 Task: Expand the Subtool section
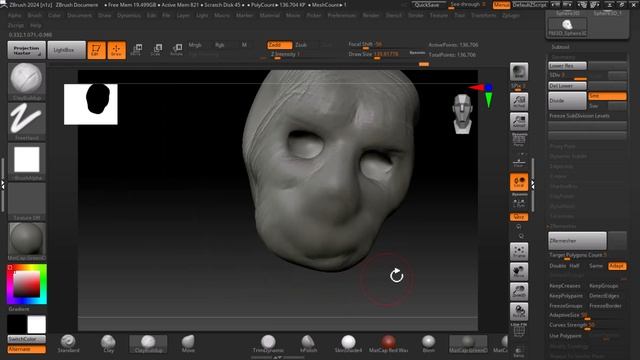point(560,47)
